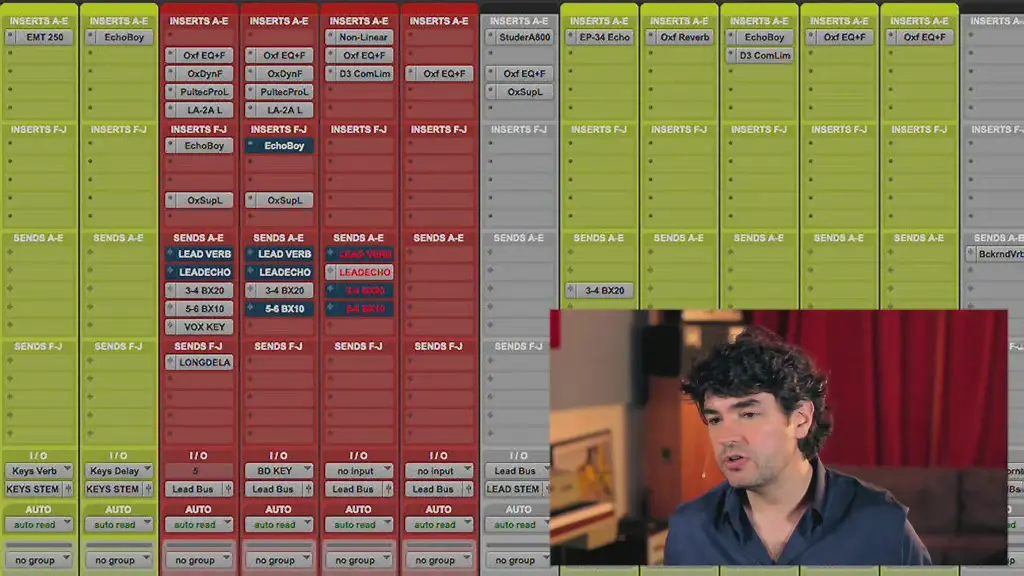Open highlighted EchoBoy insert on BD KEY track
The height and width of the screenshot is (576, 1024).
[284, 146]
